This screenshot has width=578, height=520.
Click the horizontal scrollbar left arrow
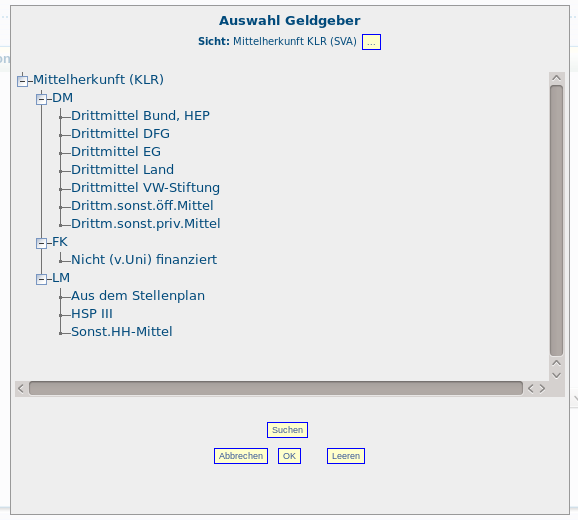(x=21, y=388)
